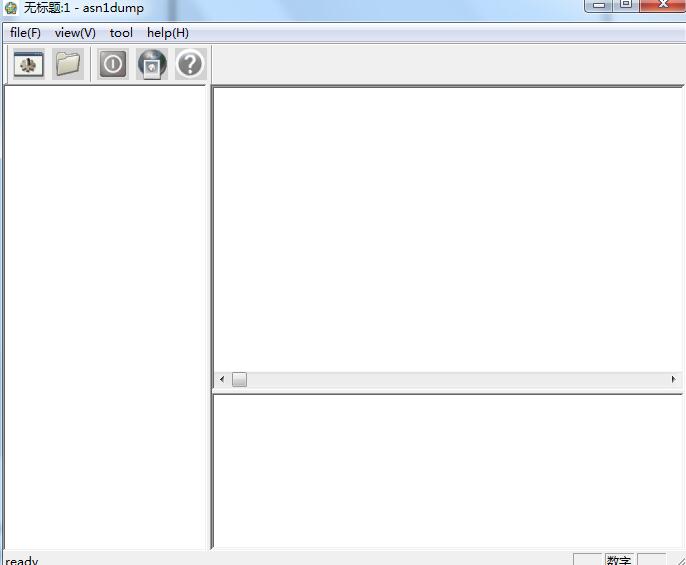Screen dimensions: 686x565
Task: Click the round power-style toolbar icon
Action: pyautogui.click(x=113, y=64)
